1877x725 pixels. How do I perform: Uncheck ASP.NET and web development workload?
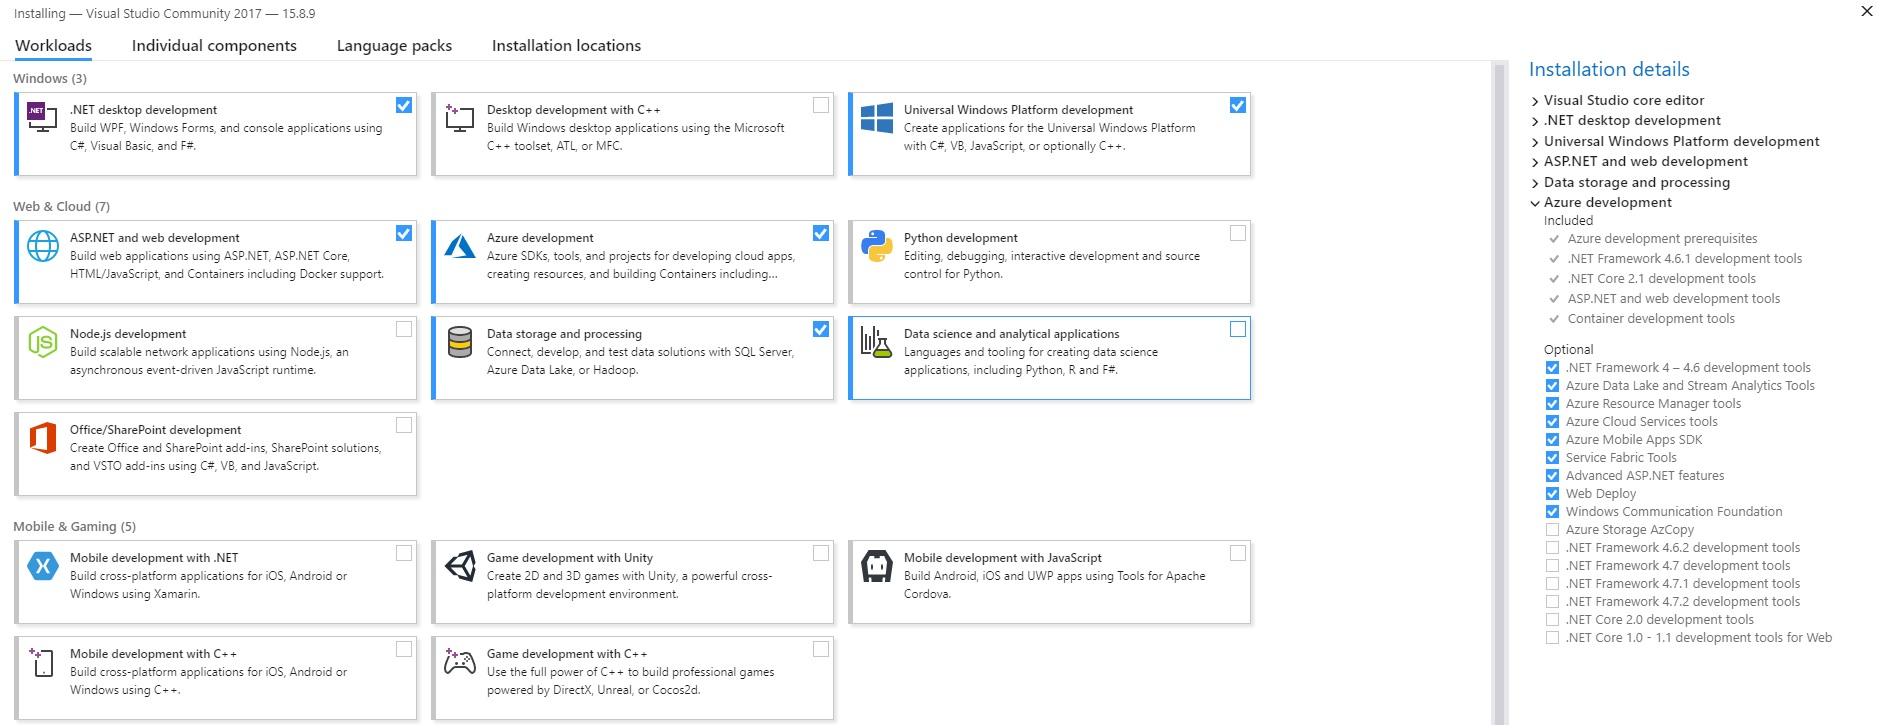(404, 233)
